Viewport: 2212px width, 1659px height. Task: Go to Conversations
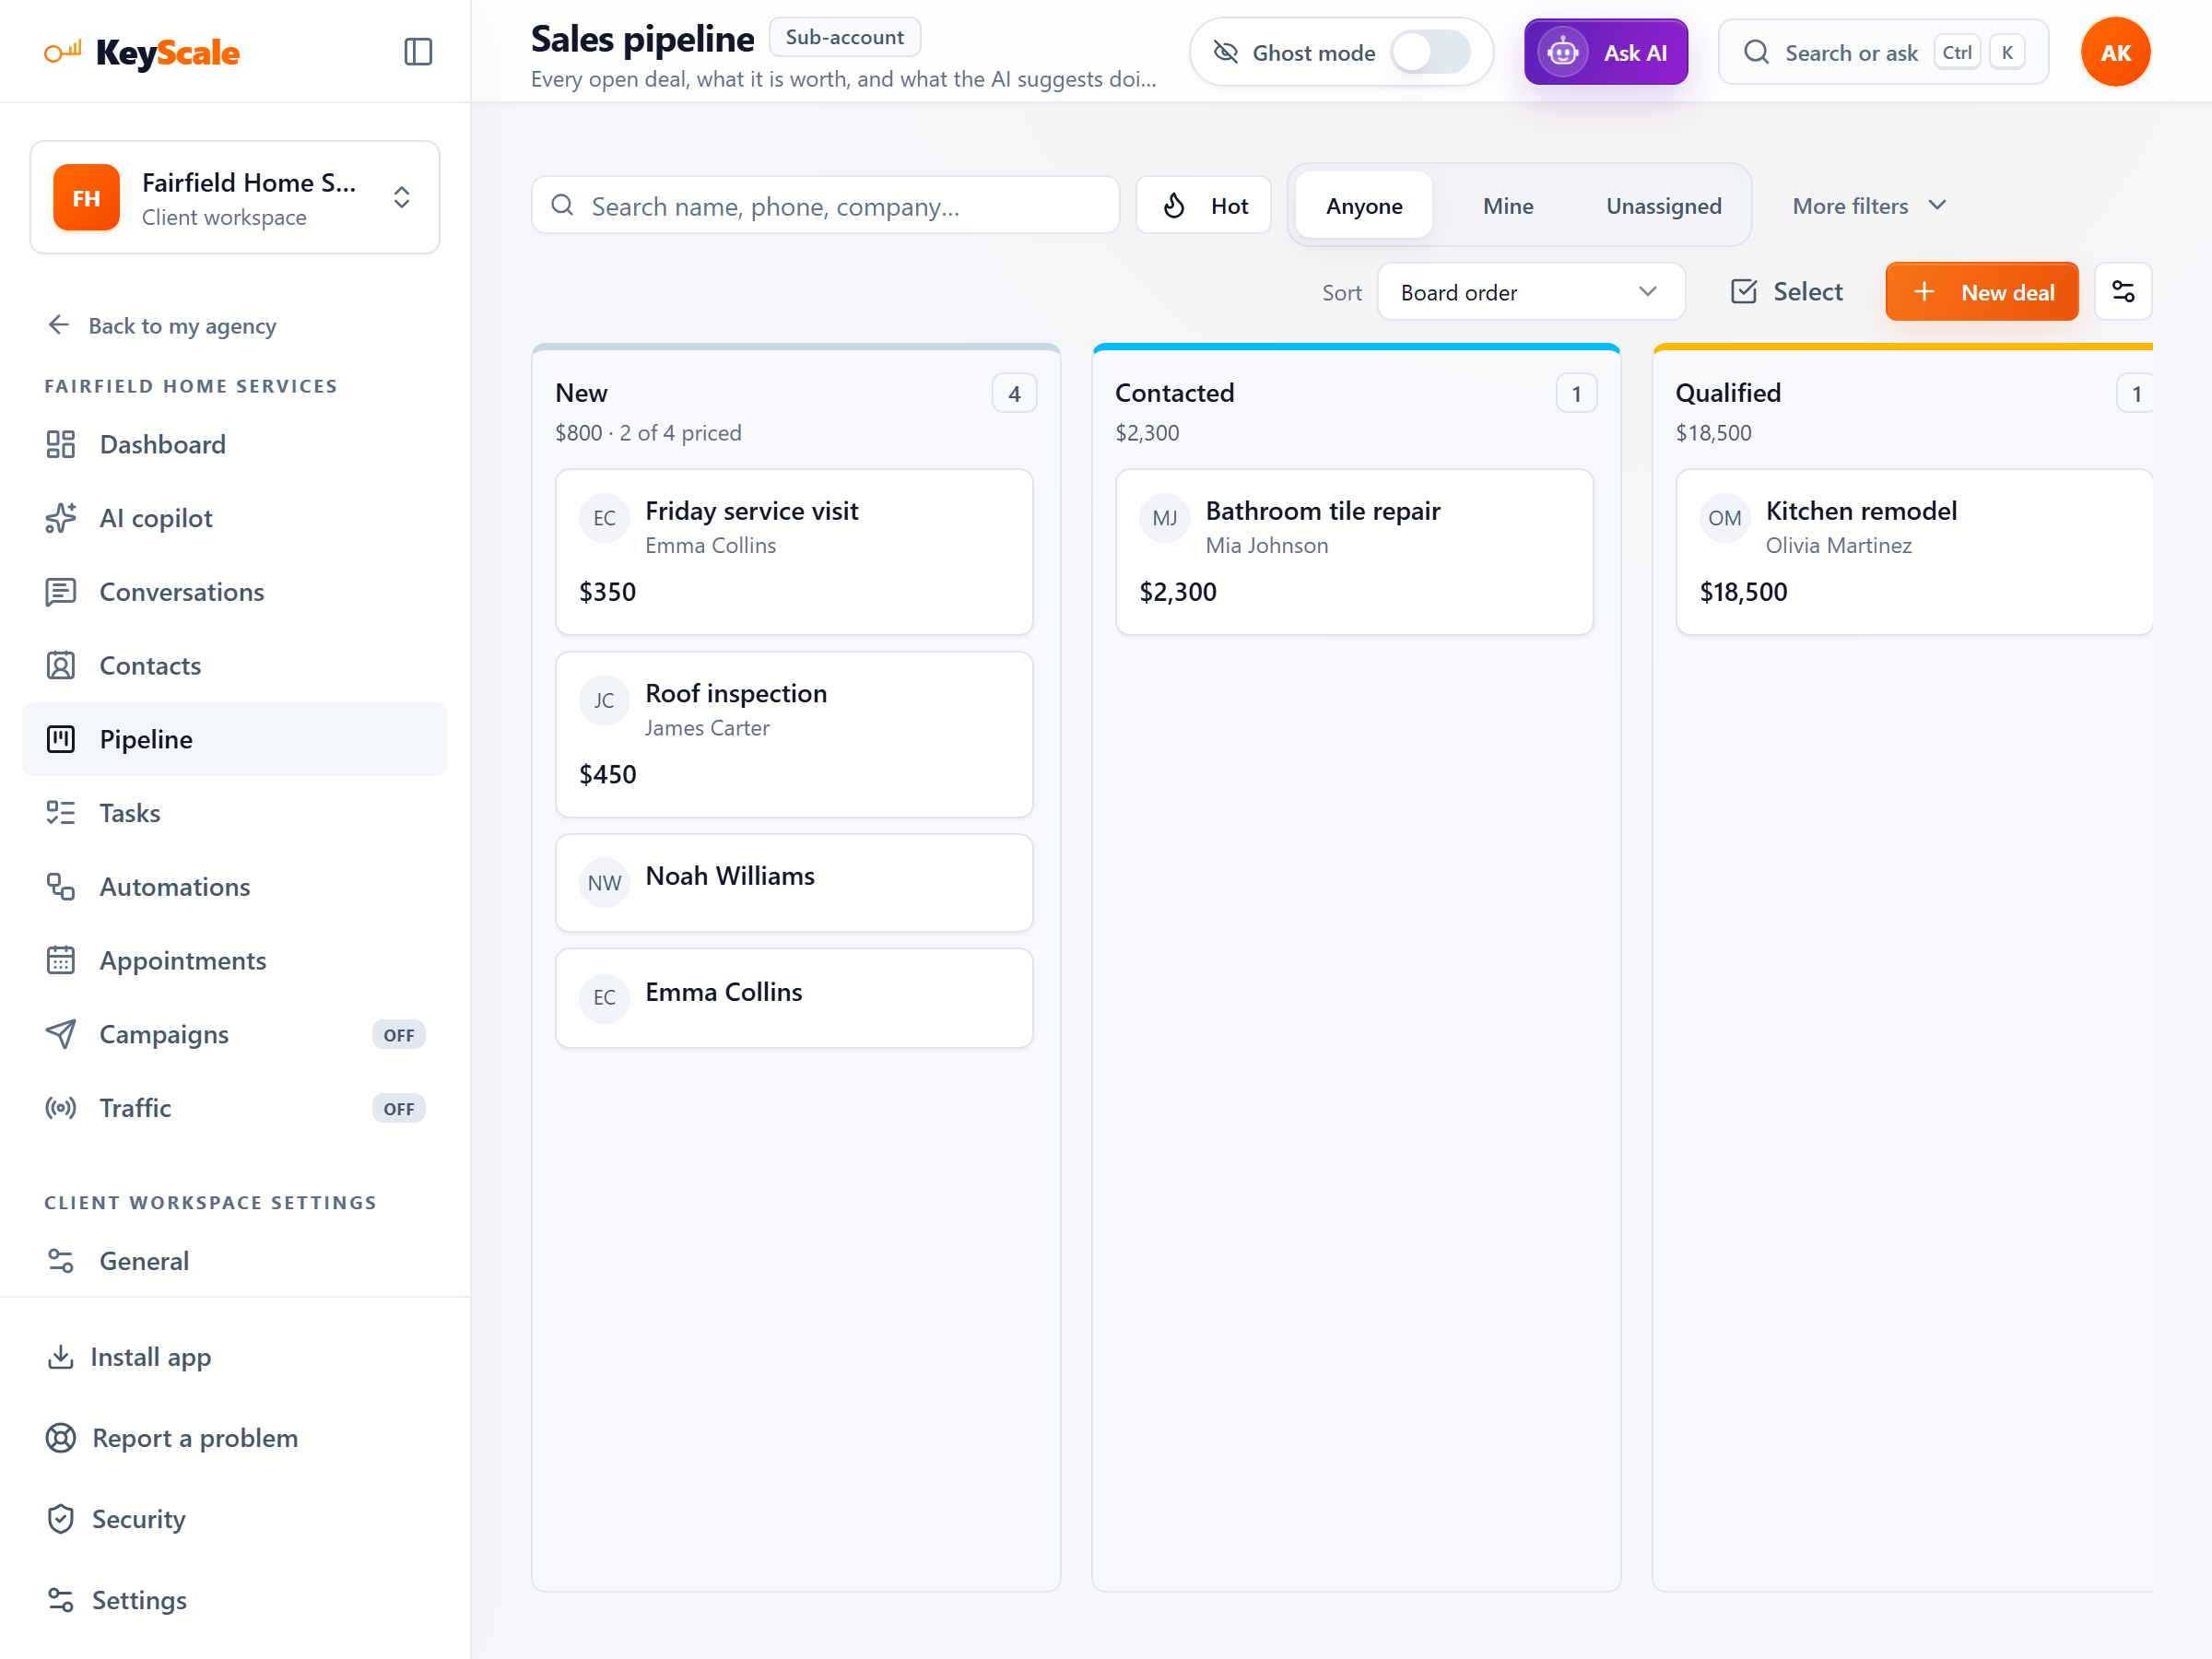point(235,592)
